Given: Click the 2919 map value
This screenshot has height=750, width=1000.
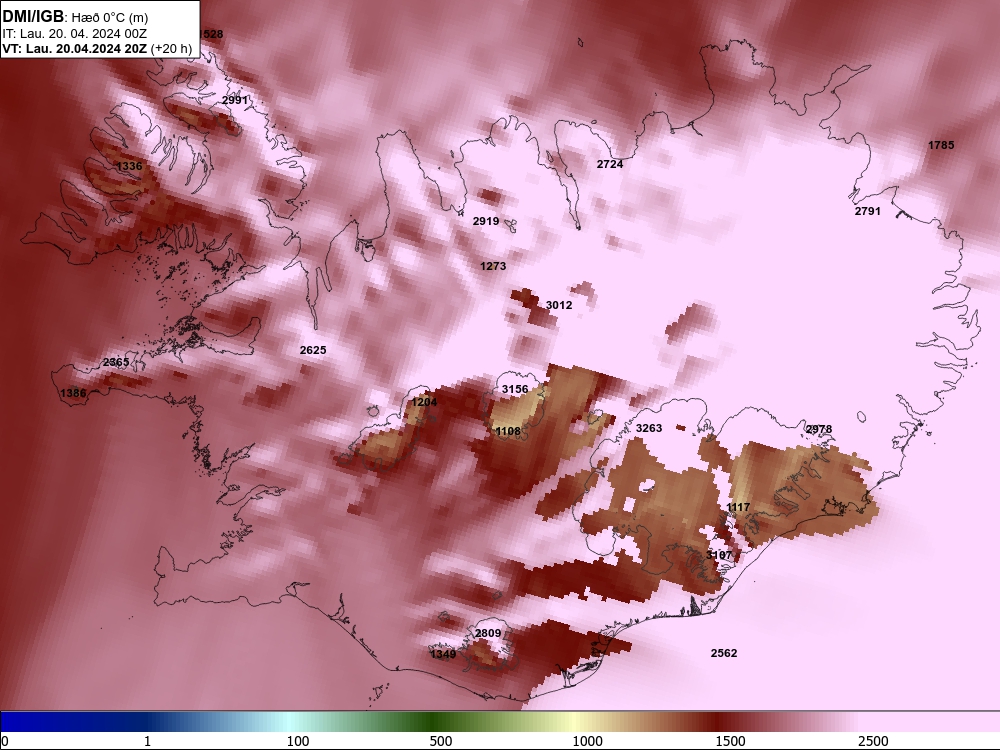Looking at the screenshot, I should pyautogui.click(x=486, y=221).
